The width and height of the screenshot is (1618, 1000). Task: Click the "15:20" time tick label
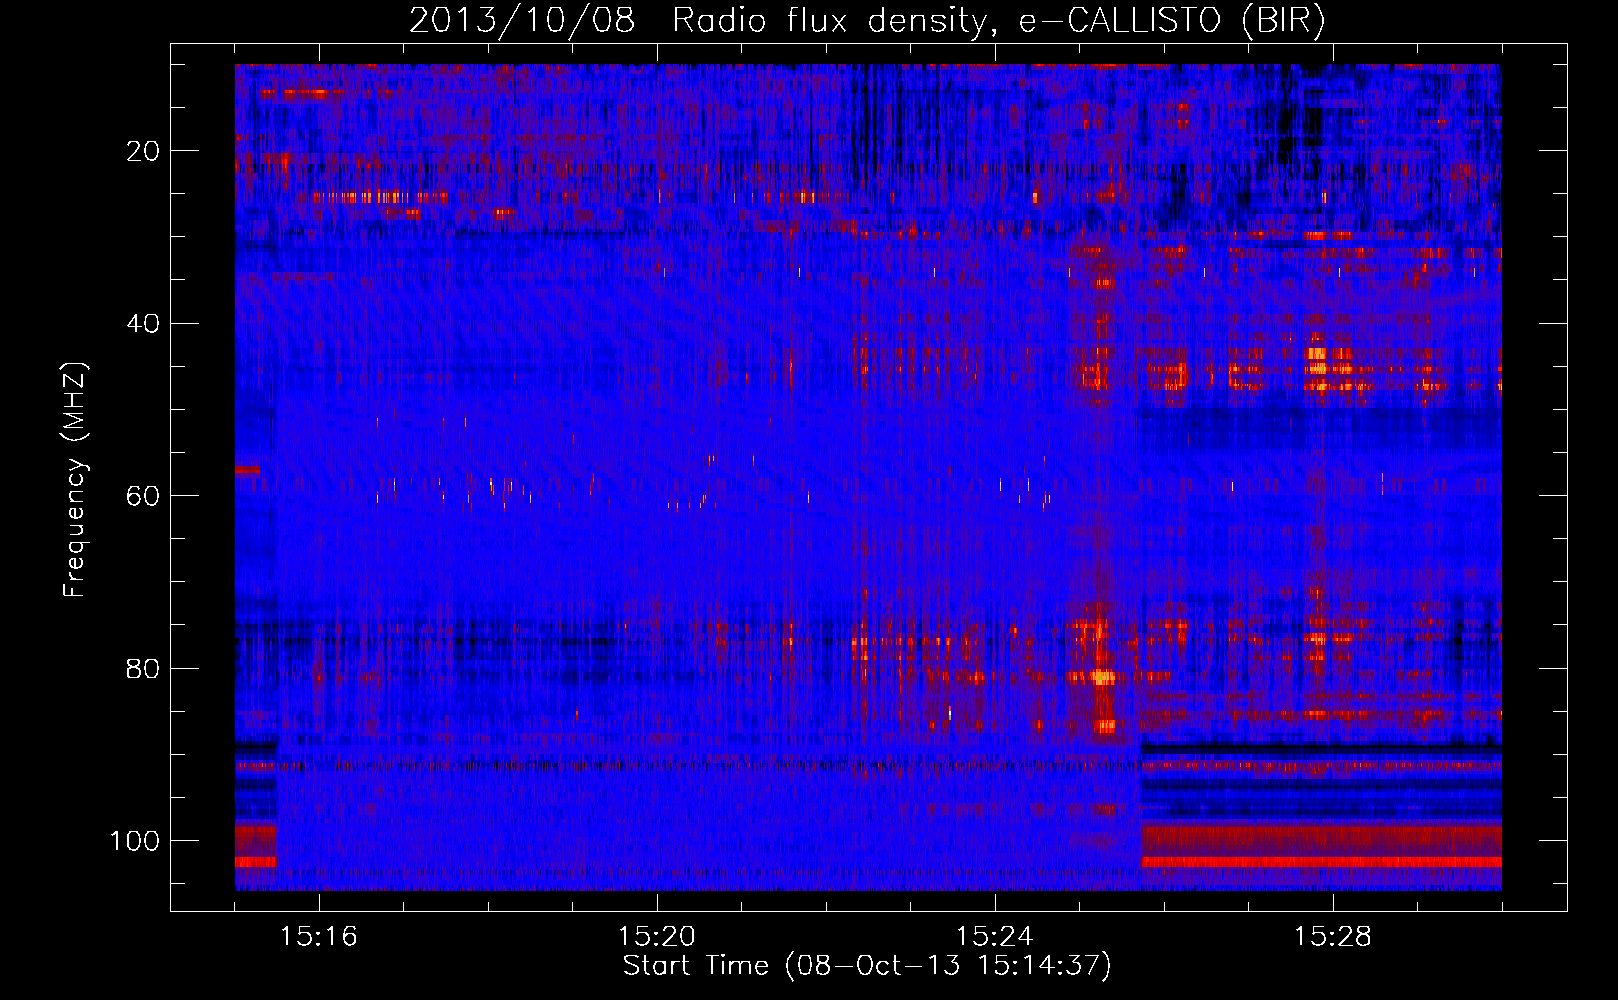pos(657,937)
